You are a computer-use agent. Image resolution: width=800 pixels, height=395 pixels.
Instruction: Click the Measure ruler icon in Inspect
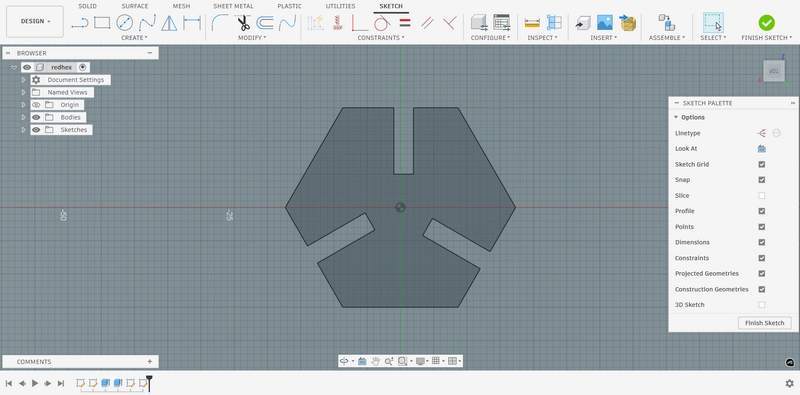pyautogui.click(x=532, y=23)
